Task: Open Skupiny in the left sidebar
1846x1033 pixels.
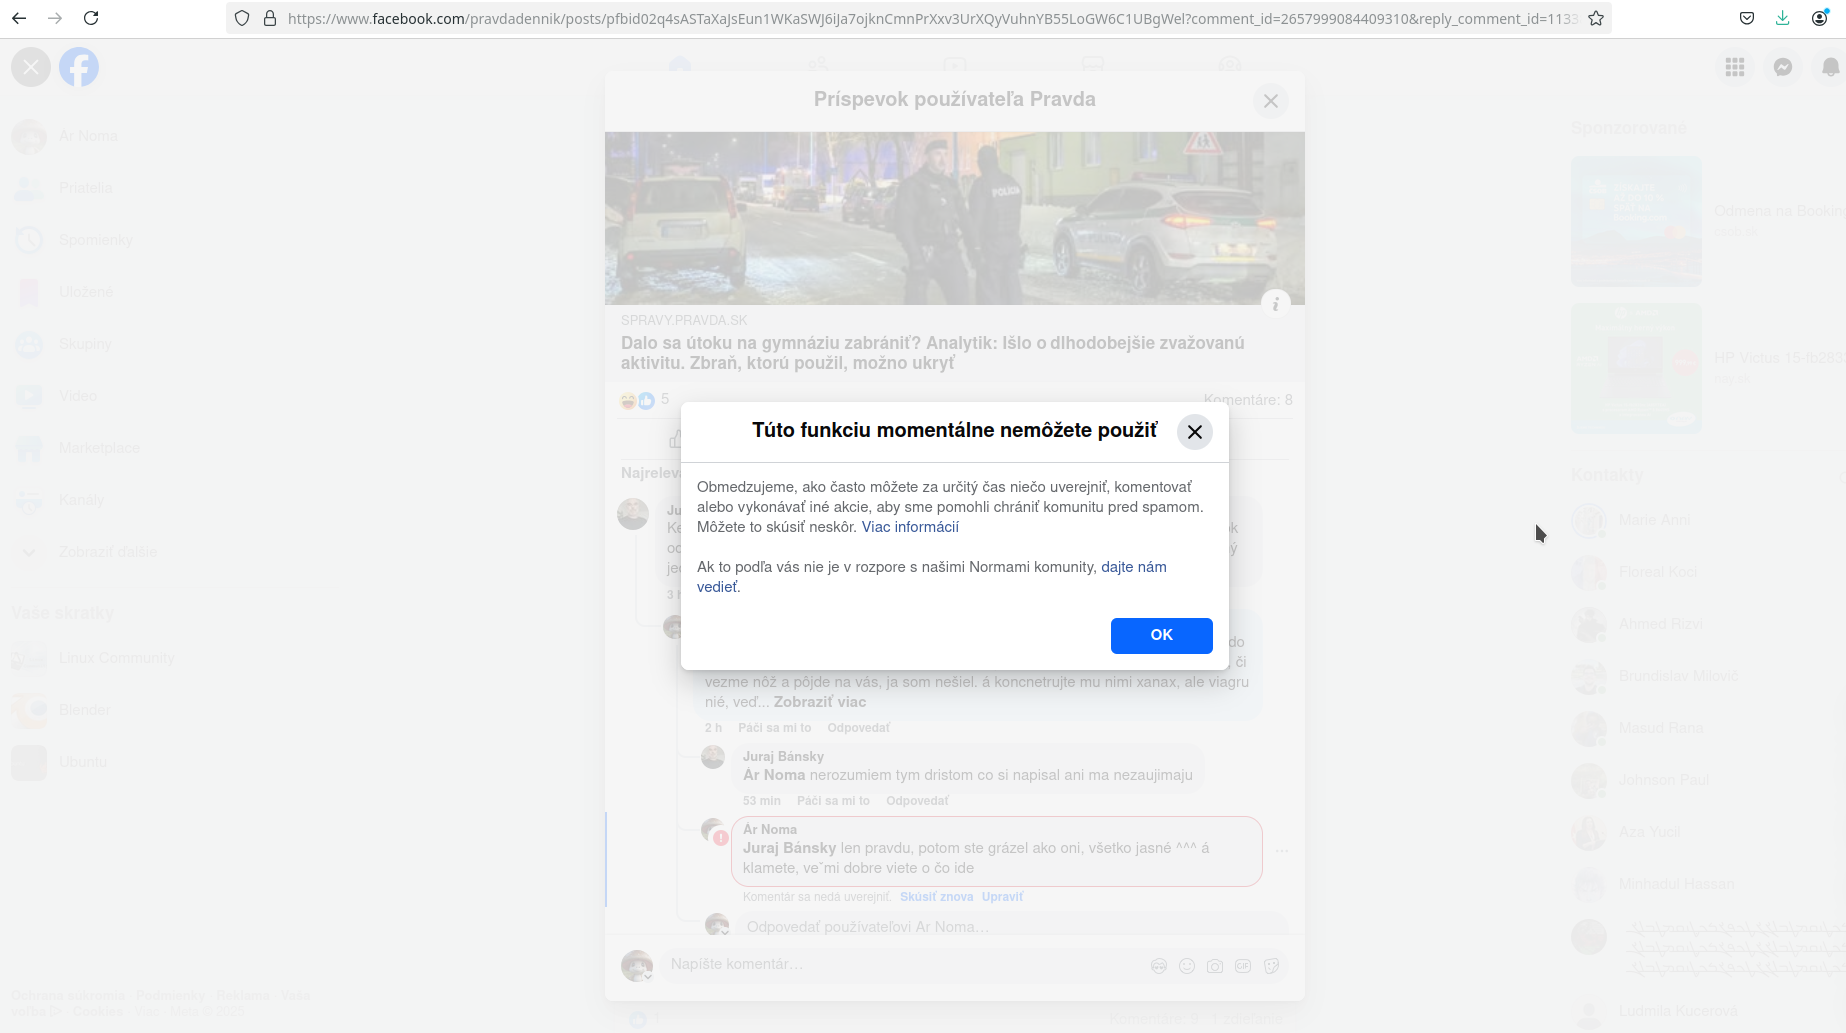Action: coord(85,344)
